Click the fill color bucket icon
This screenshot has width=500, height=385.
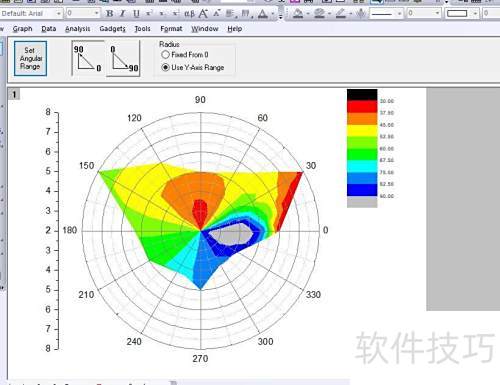(298, 14)
